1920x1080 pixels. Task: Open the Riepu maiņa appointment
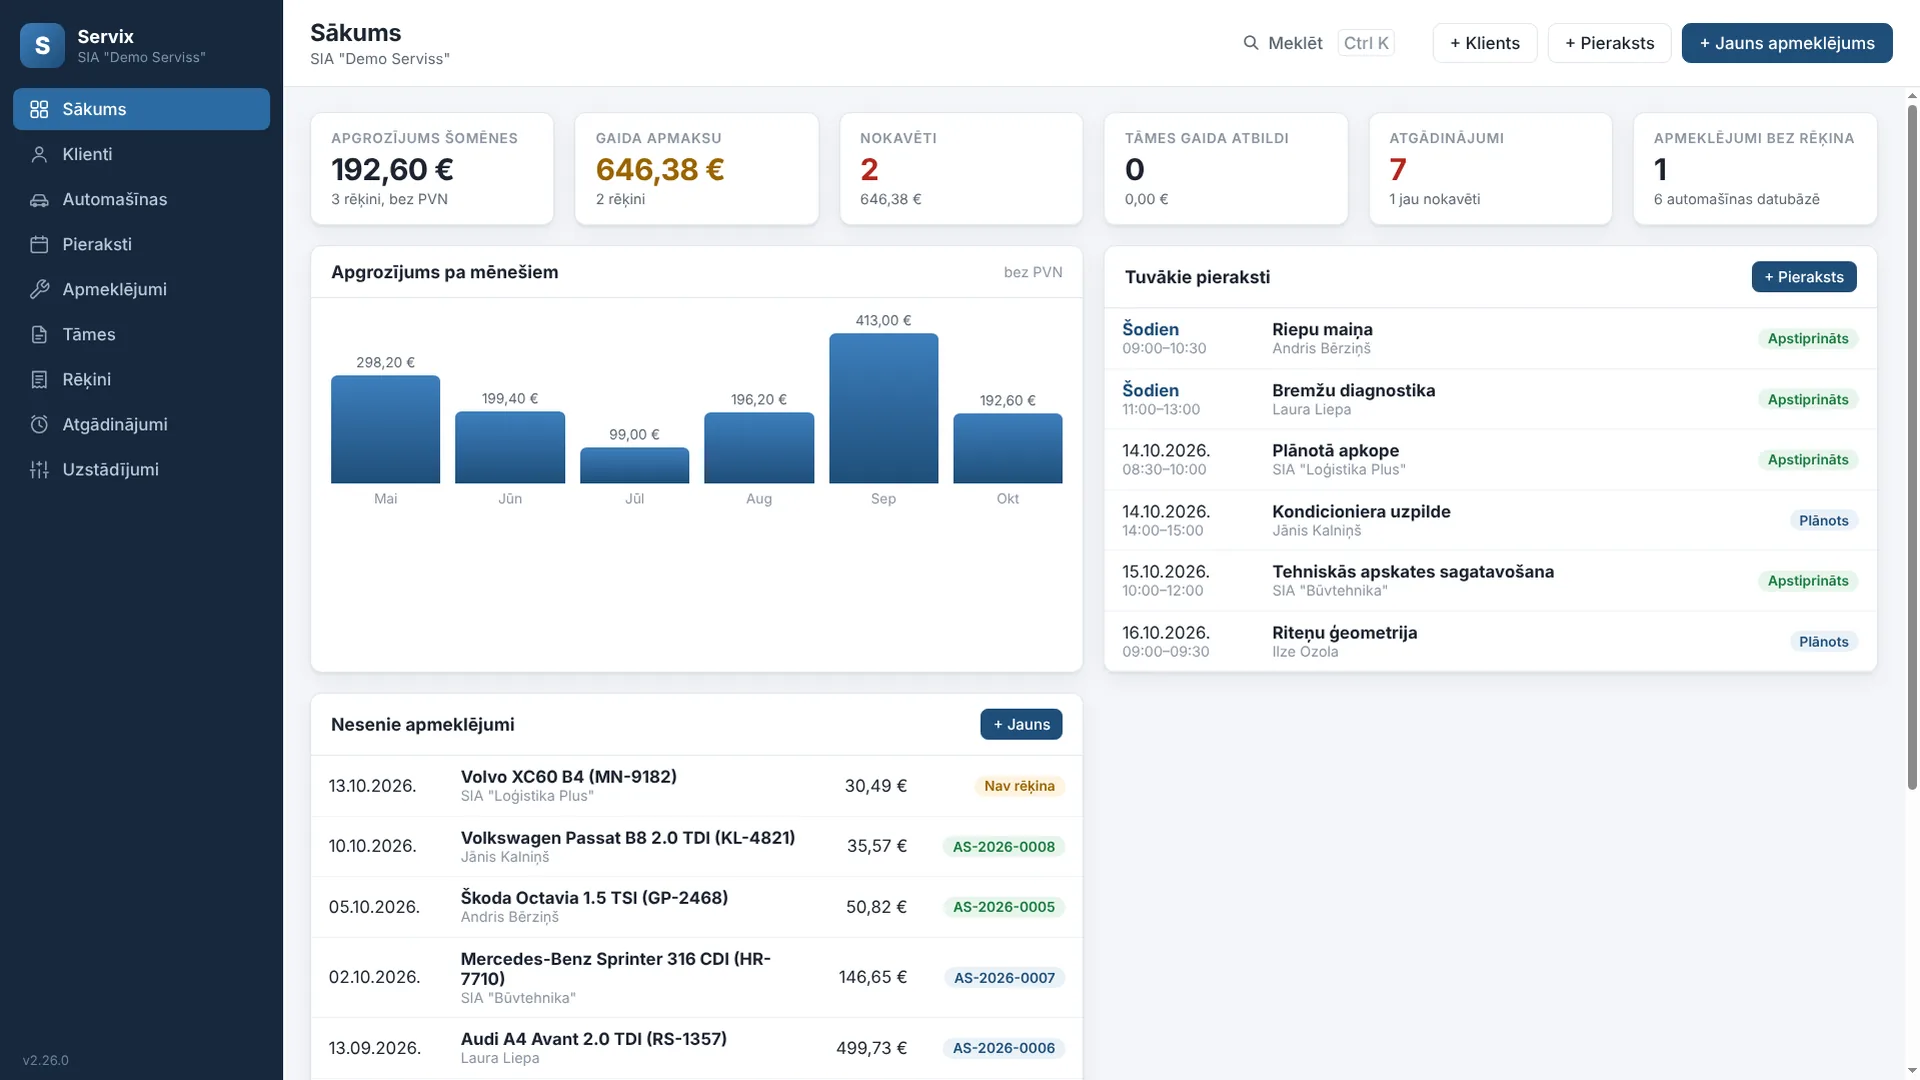[x=1489, y=338]
